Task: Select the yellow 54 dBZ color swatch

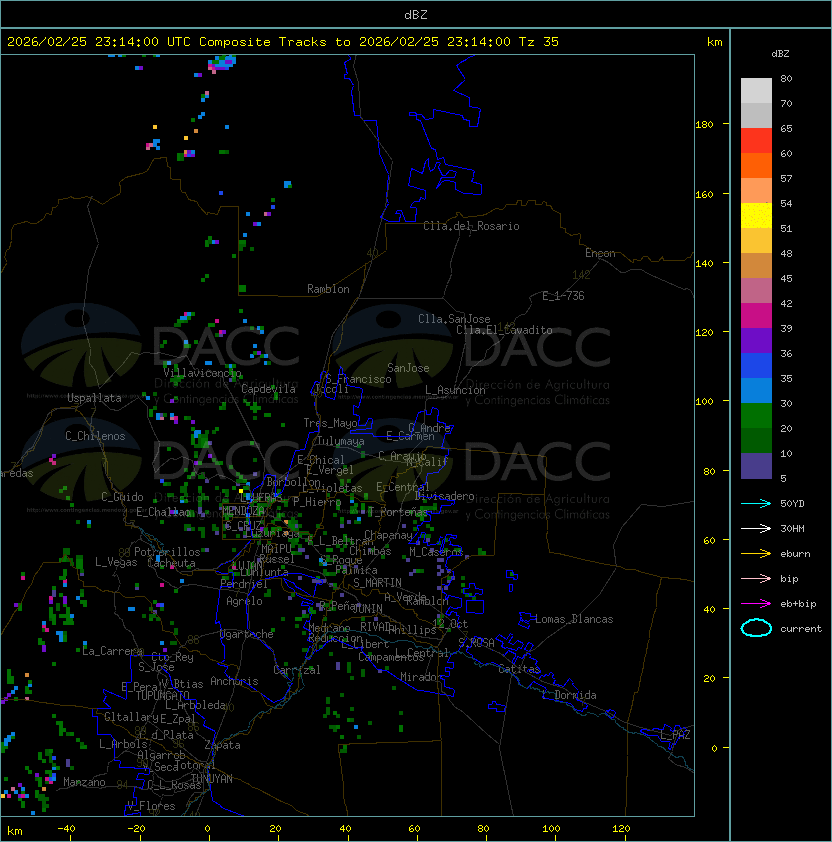Action: click(756, 216)
